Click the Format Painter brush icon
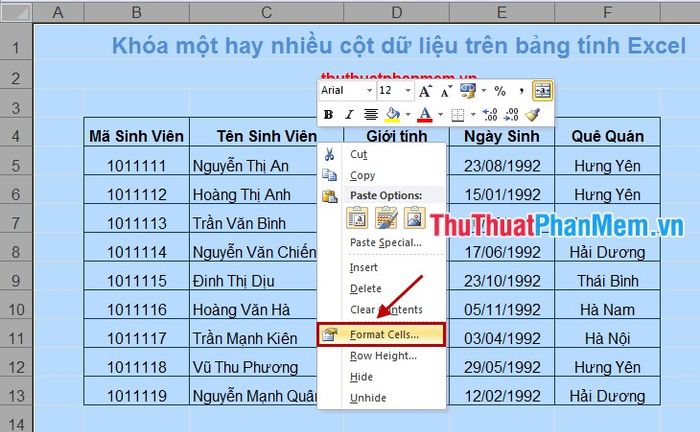Viewport: 700px width, 432px height. click(x=533, y=115)
